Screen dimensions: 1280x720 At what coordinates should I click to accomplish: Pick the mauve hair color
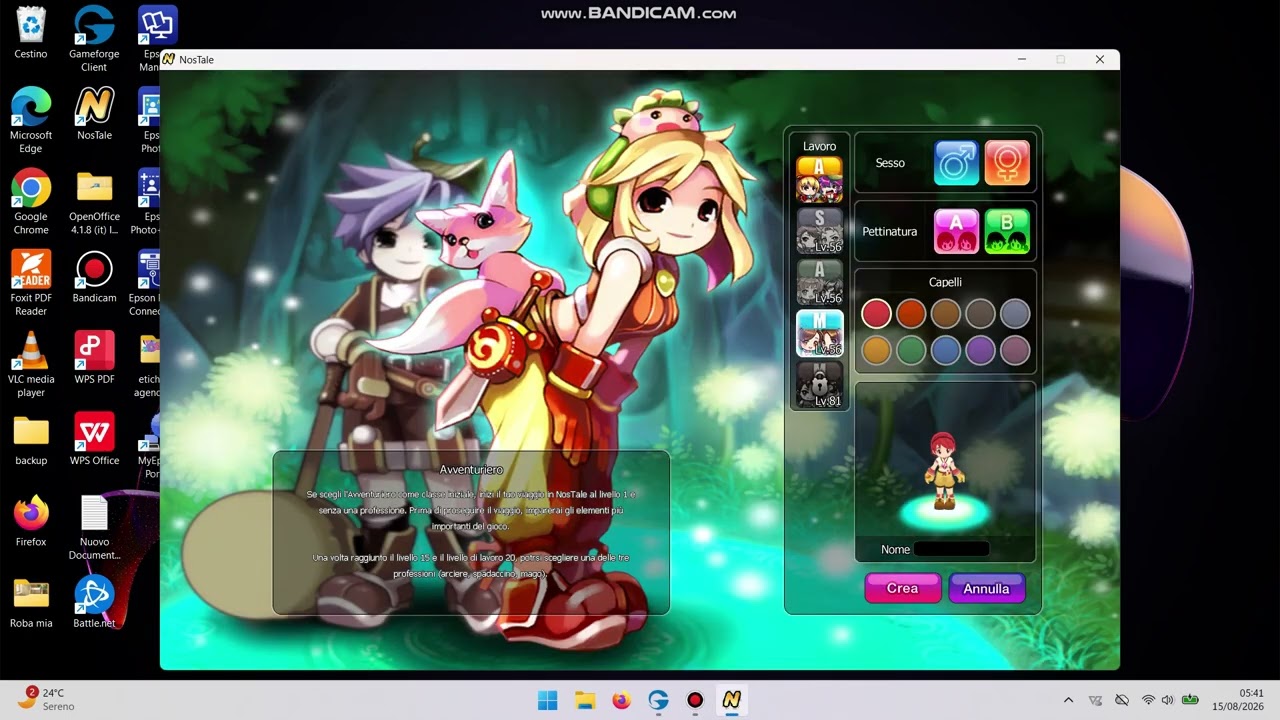pos(1015,350)
